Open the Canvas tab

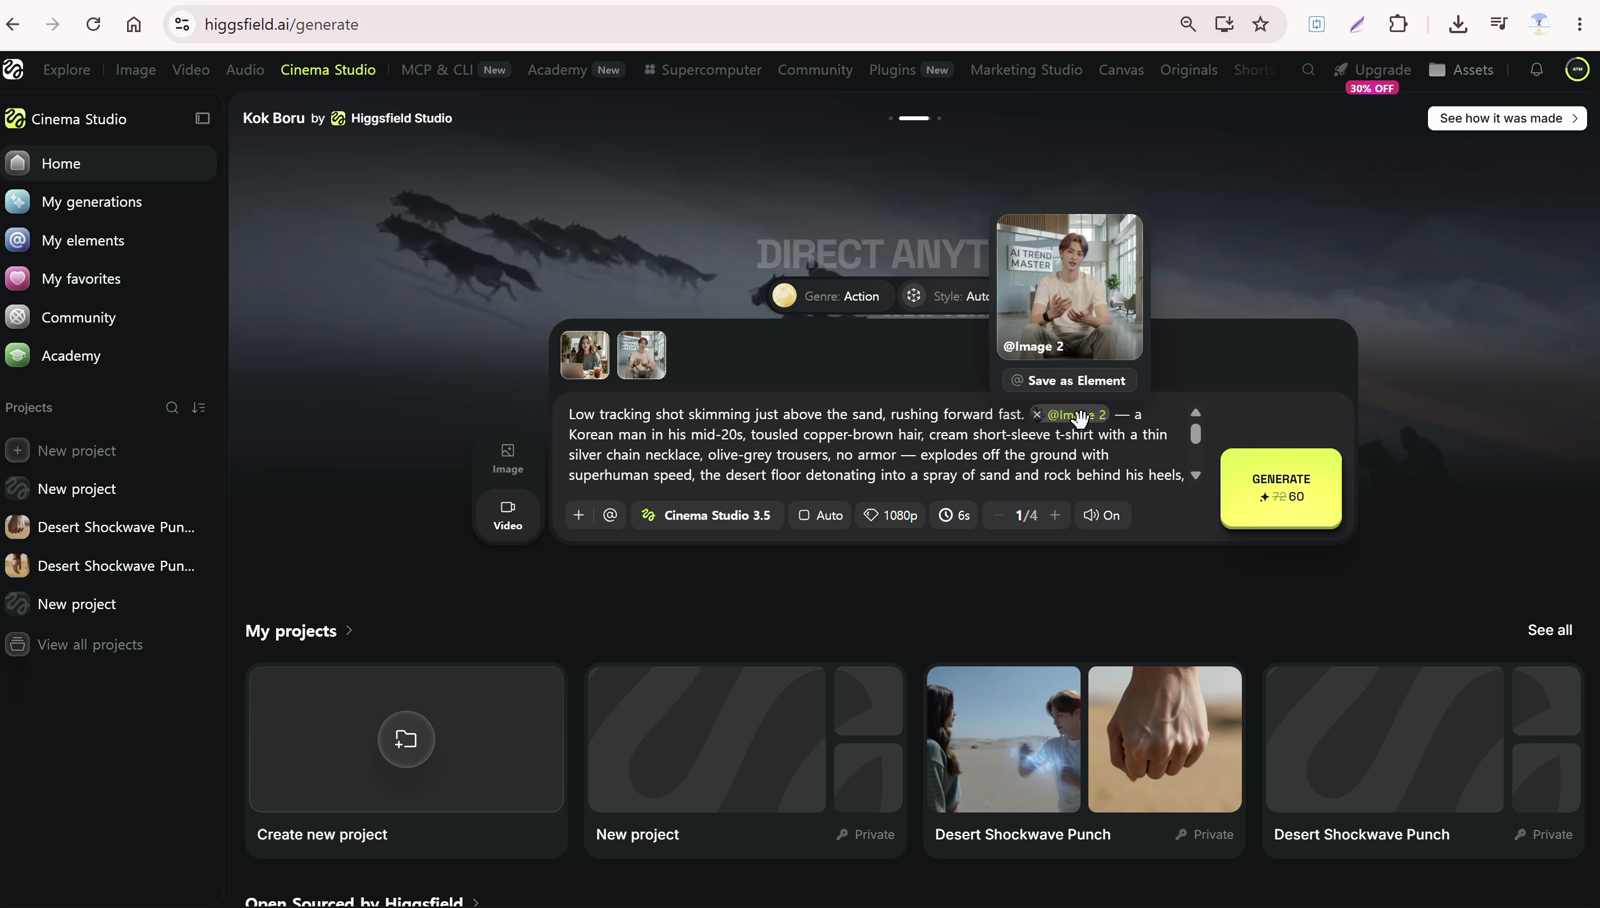pyautogui.click(x=1121, y=70)
